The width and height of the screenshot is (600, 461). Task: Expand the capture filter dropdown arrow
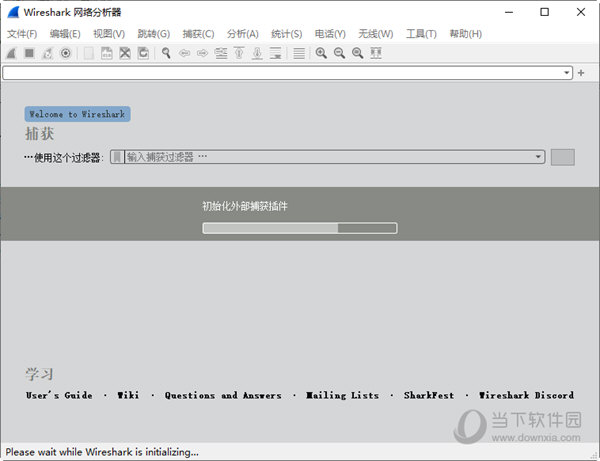point(538,157)
